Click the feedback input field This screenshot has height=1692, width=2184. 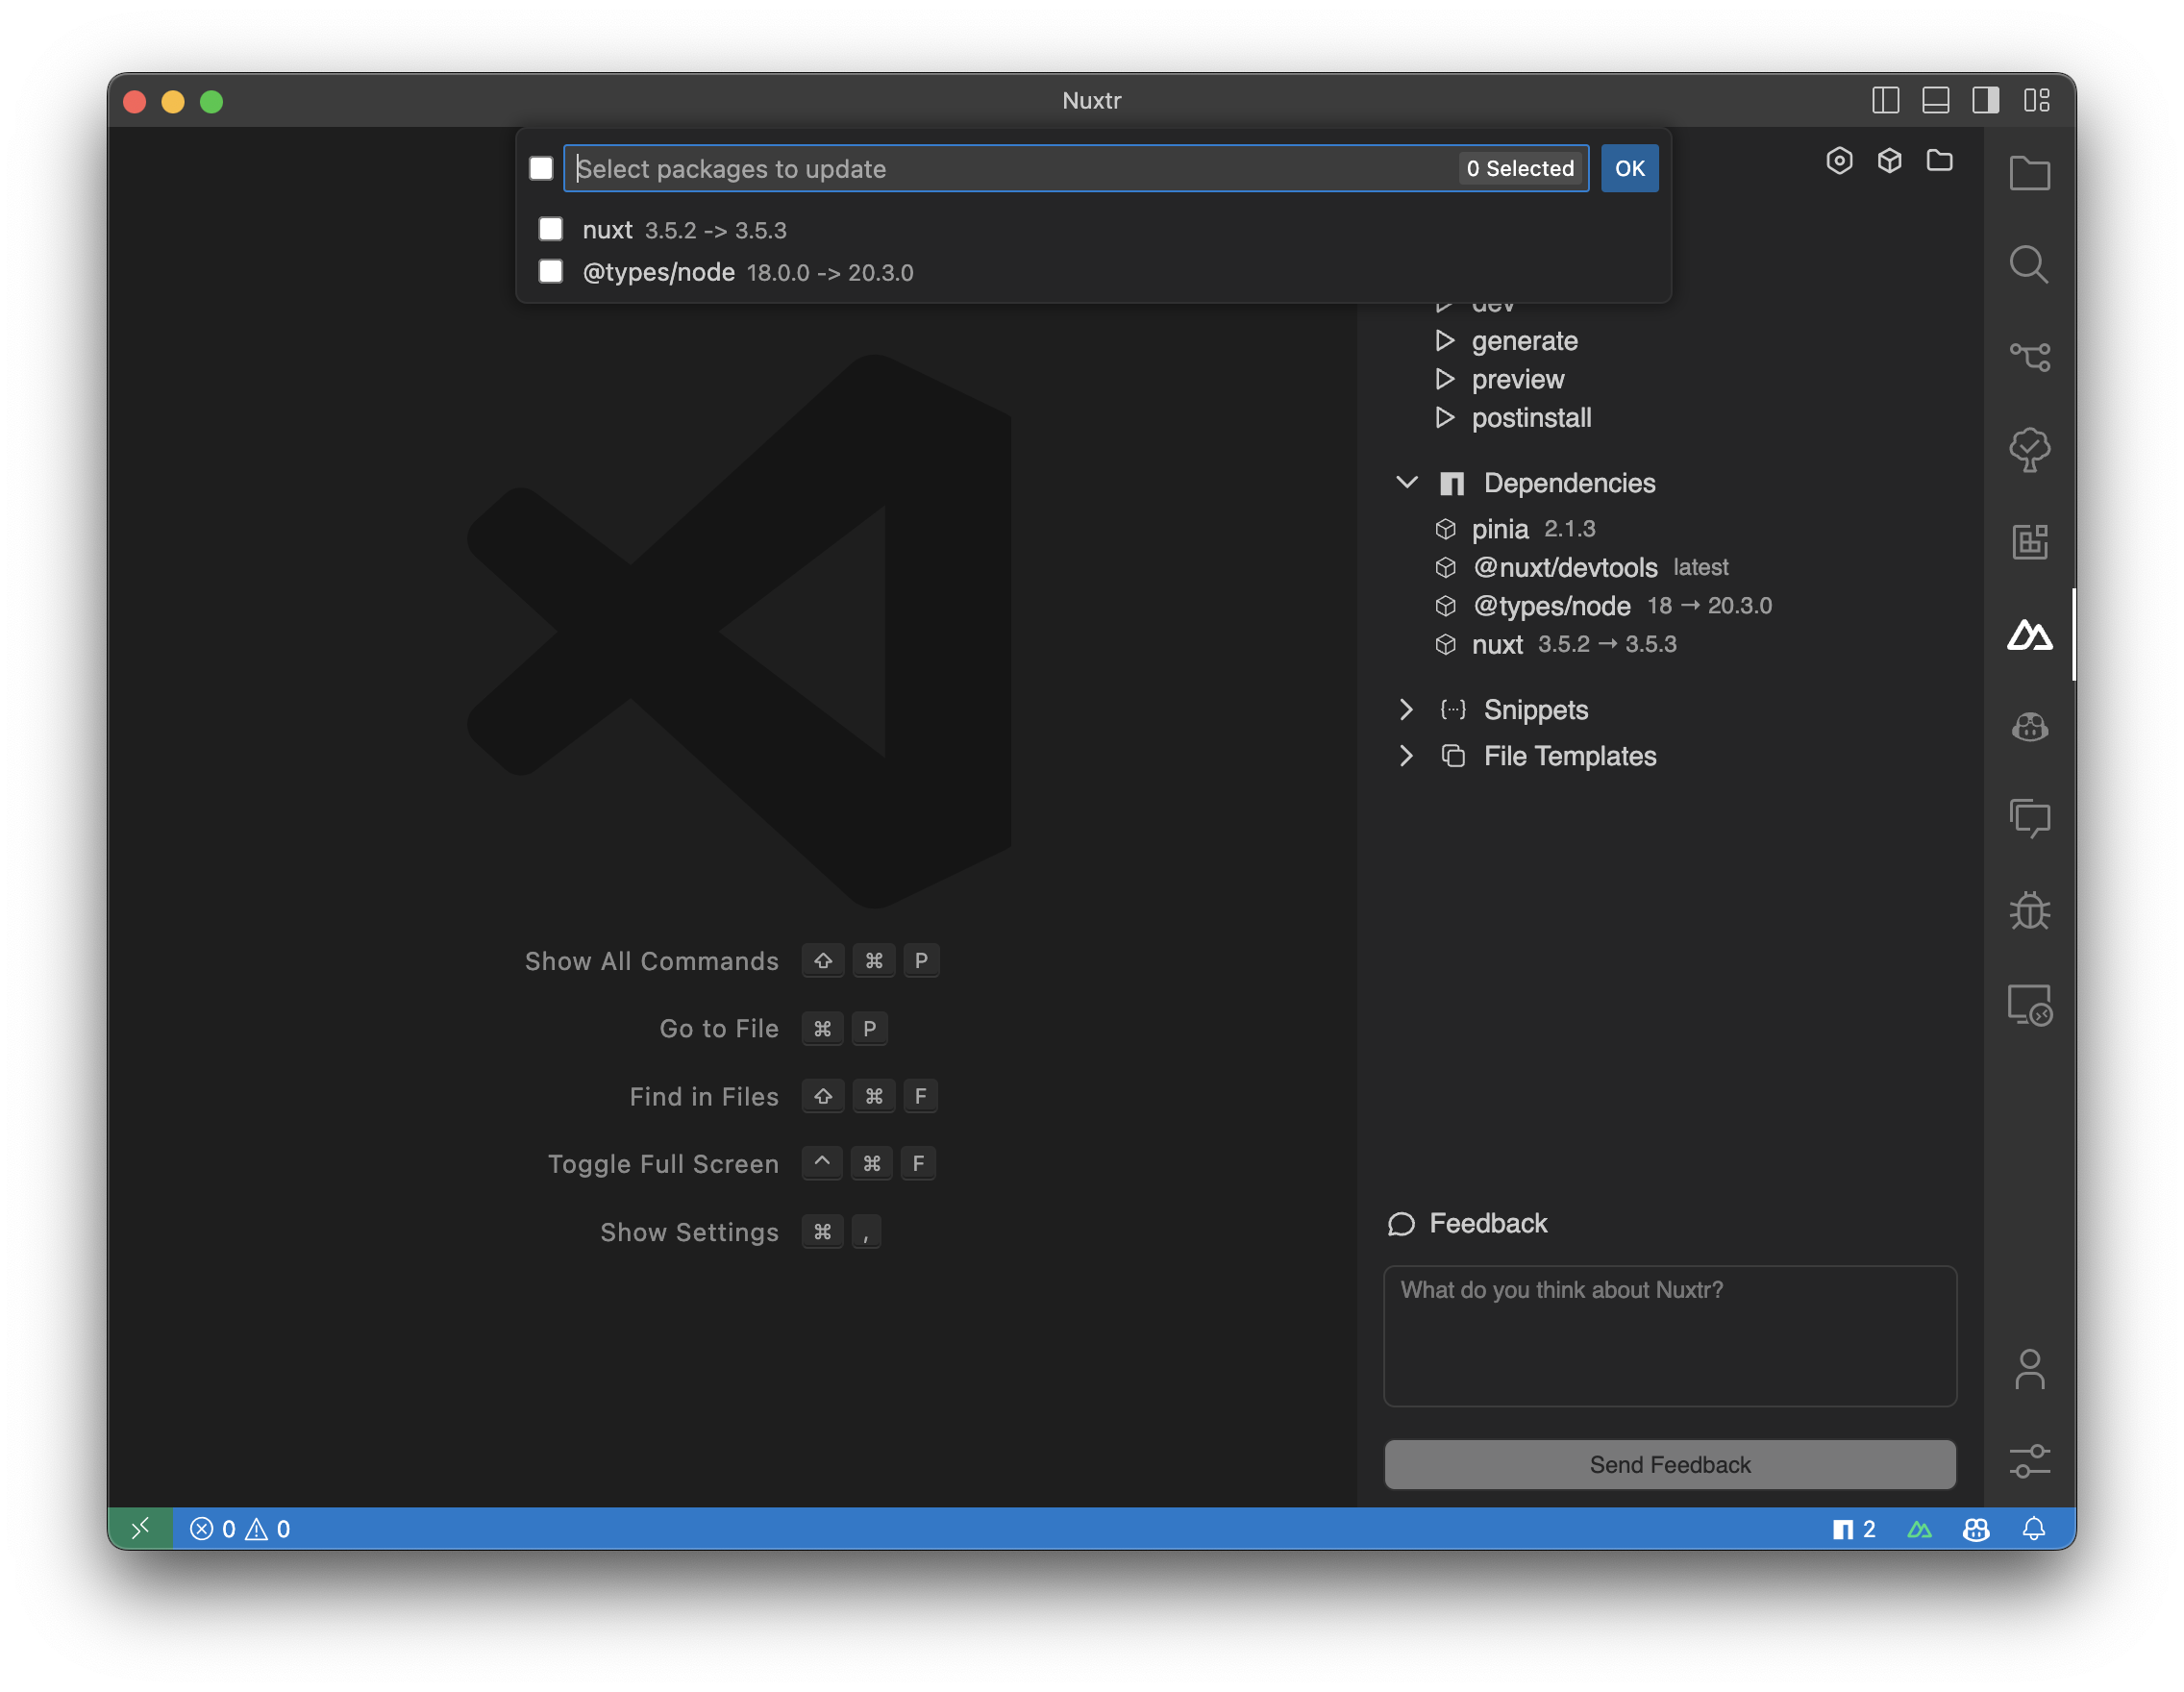[1670, 1333]
